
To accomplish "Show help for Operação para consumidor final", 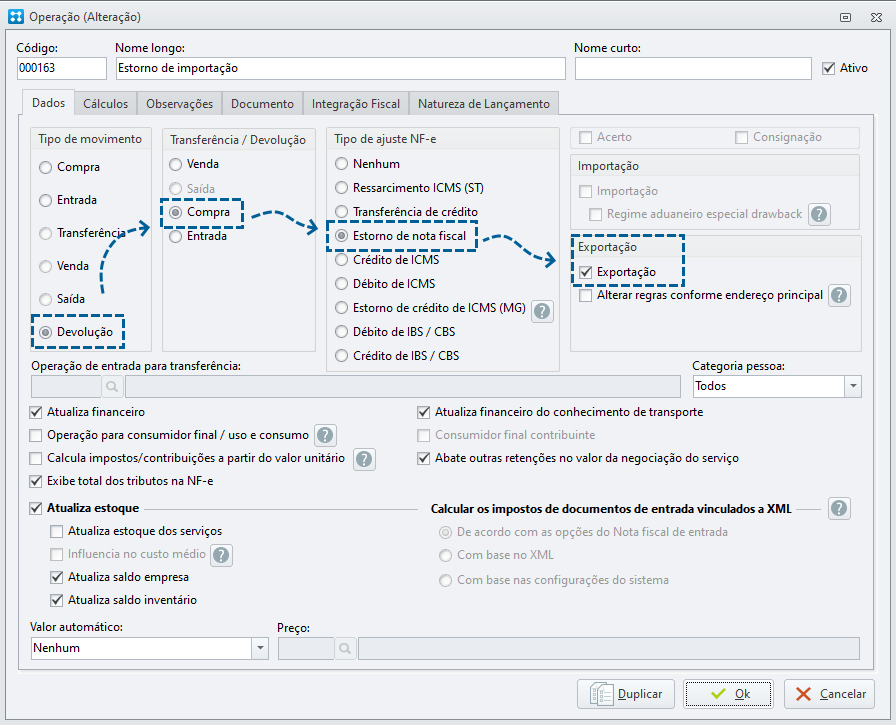I will tap(325, 436).
